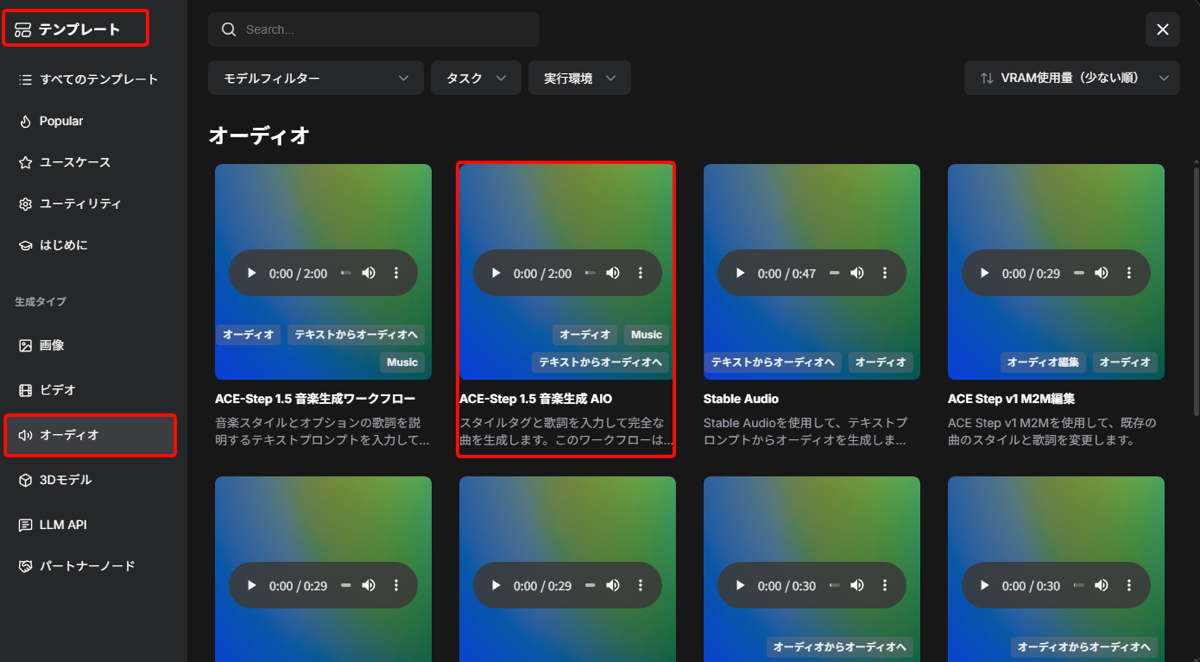Click the オーディオ tag on Stable Audio card
Screen dimensions: 1200x662
coord(881,362)
